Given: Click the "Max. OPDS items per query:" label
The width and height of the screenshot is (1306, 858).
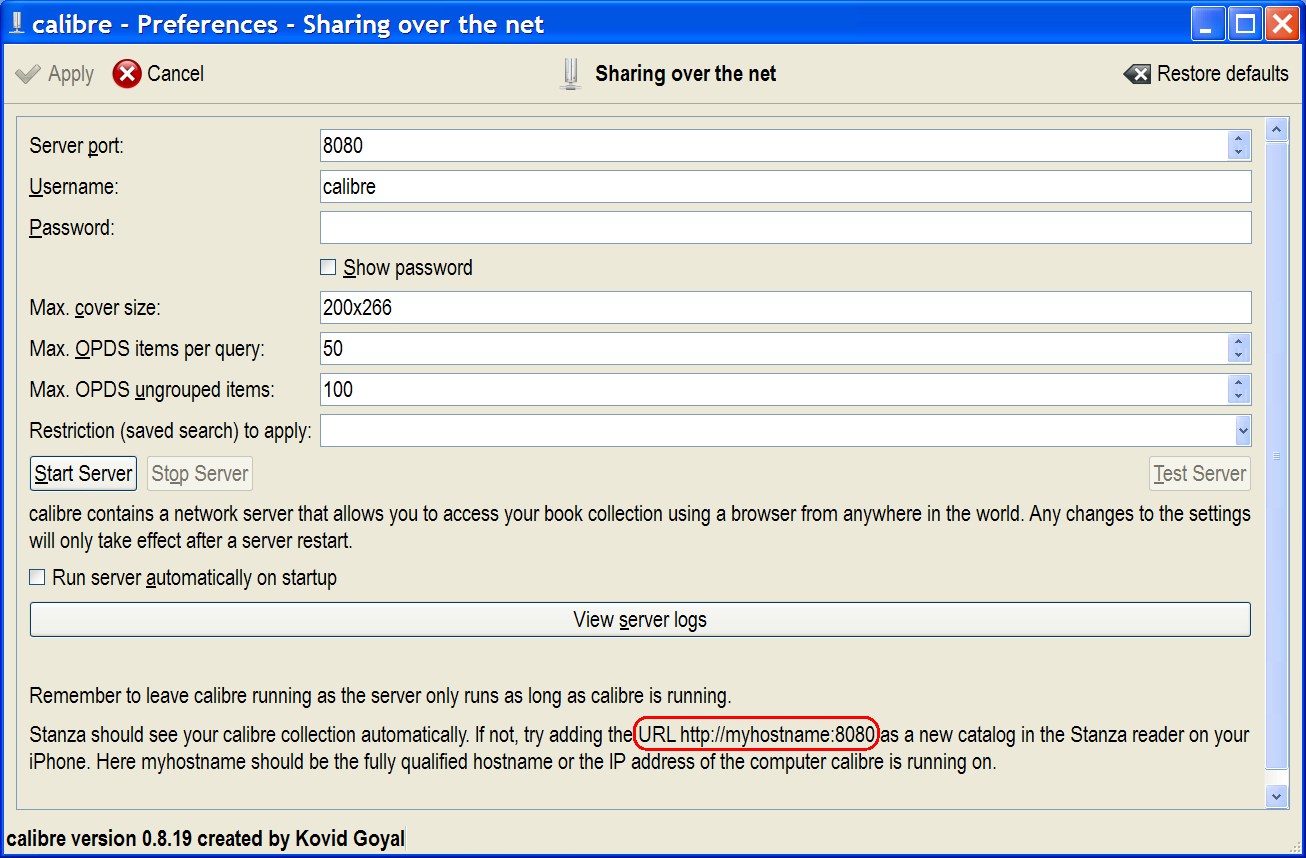Looking at the screenshot, I should pyautogui.click(x=147, y=349).
